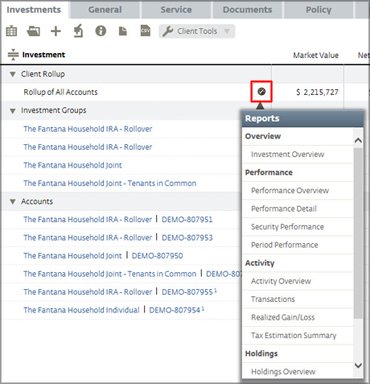Open the Transactions report
The width and height of the screenshot is (370, 384).
(x=273, y=299)
